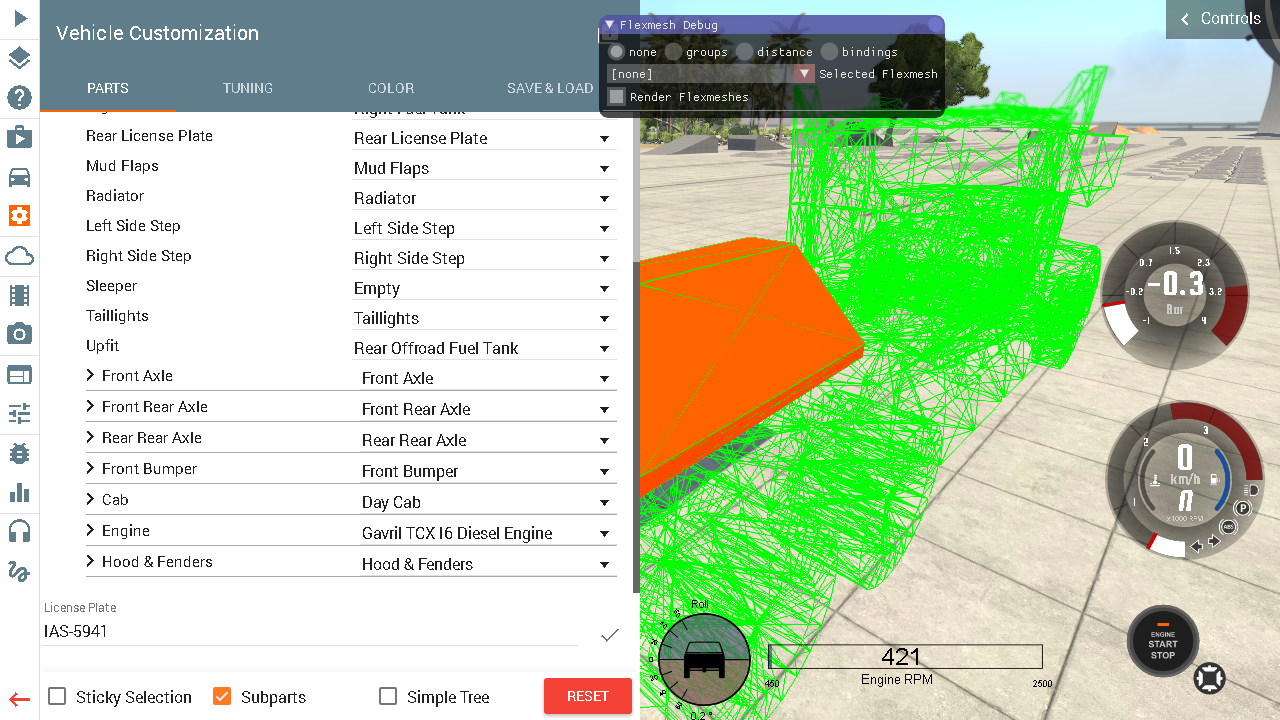This screenshot has height=720, width=1280.
Task: Switch to the SAVE & LOAD tab
Action: pyautogui.click(x=550, y=88)
